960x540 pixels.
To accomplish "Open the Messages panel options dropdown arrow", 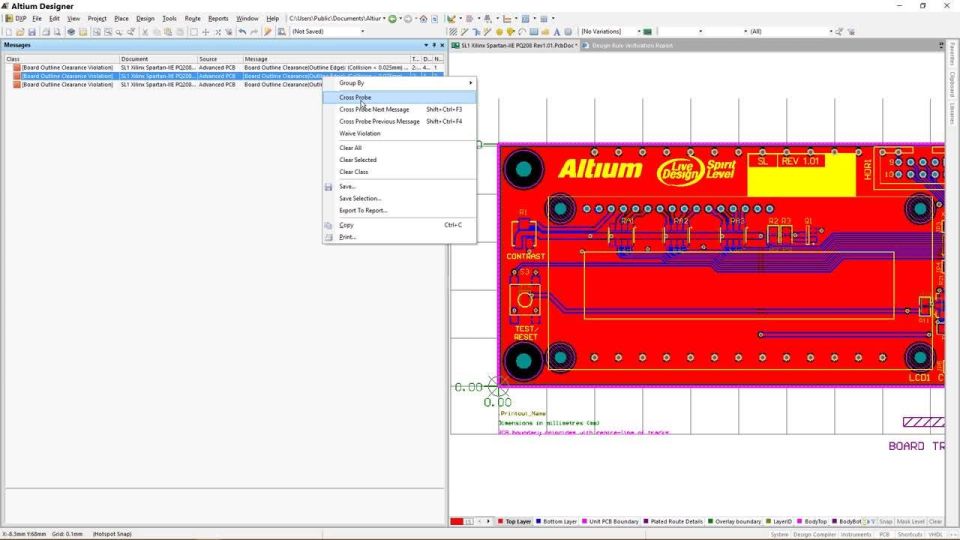I will click(426, 45).
